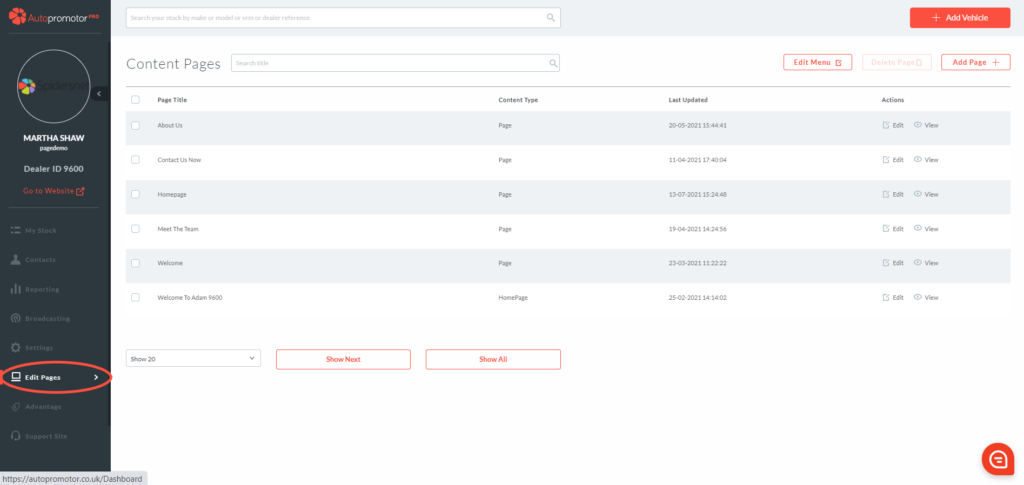
Task: Select the Welcome To Adam 9600 checkbox
Action: point(135,298)
